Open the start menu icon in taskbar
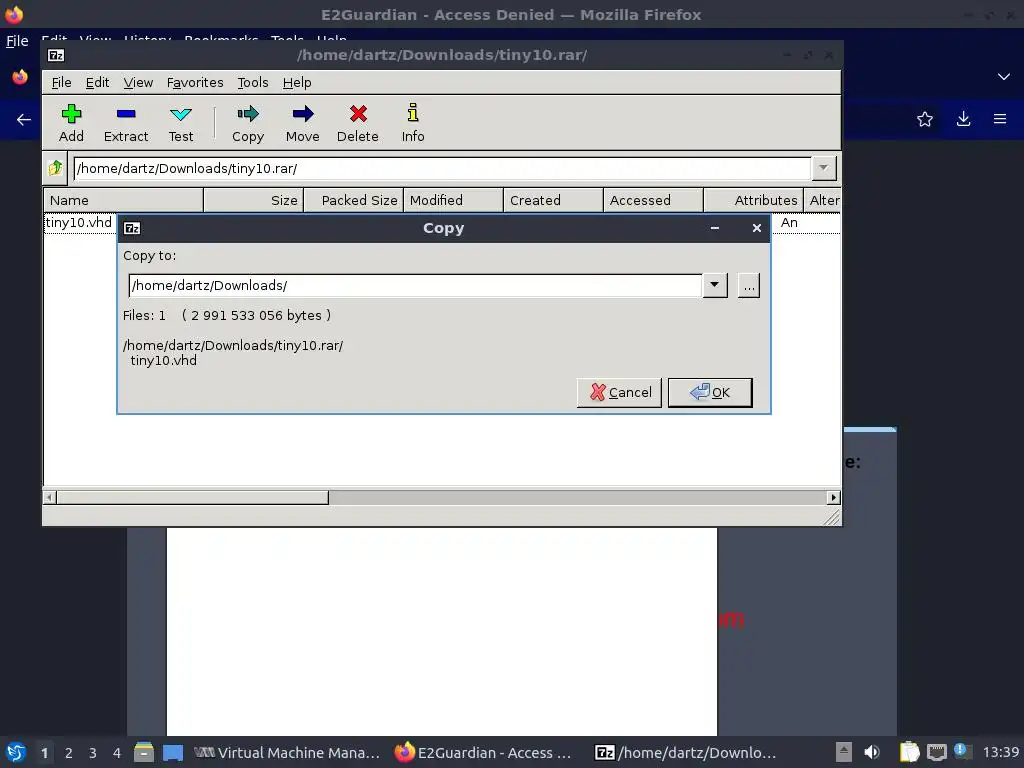Screen dimensions: 1024x768 pos(16,752)
